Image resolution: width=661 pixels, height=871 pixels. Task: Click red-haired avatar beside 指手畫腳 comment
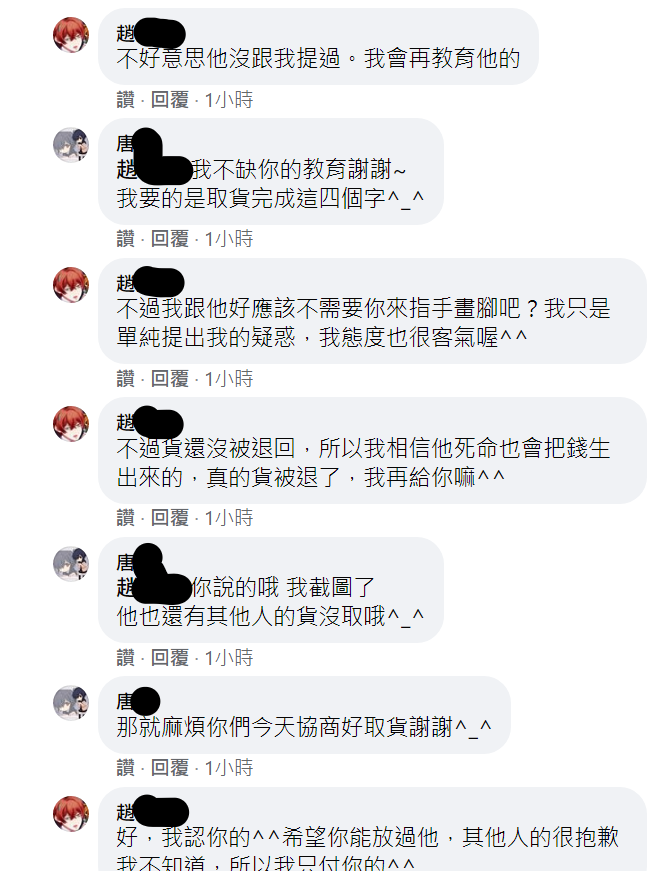[x=71, y=285]
